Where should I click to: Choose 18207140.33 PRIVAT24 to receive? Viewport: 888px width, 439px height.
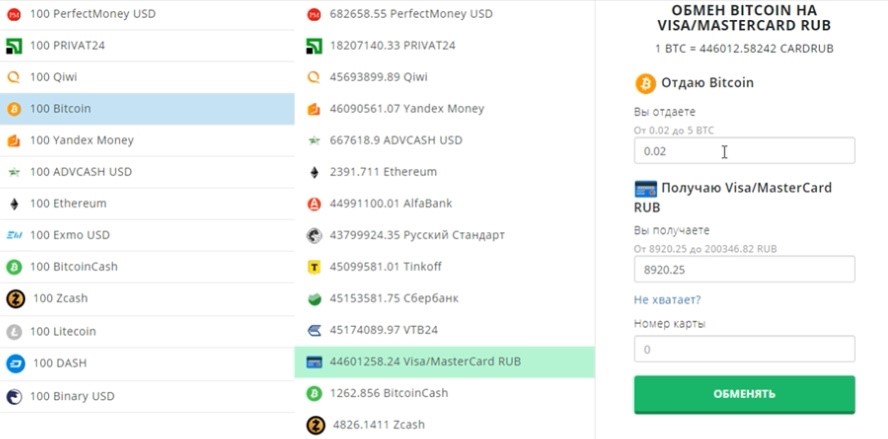[445, 46]
